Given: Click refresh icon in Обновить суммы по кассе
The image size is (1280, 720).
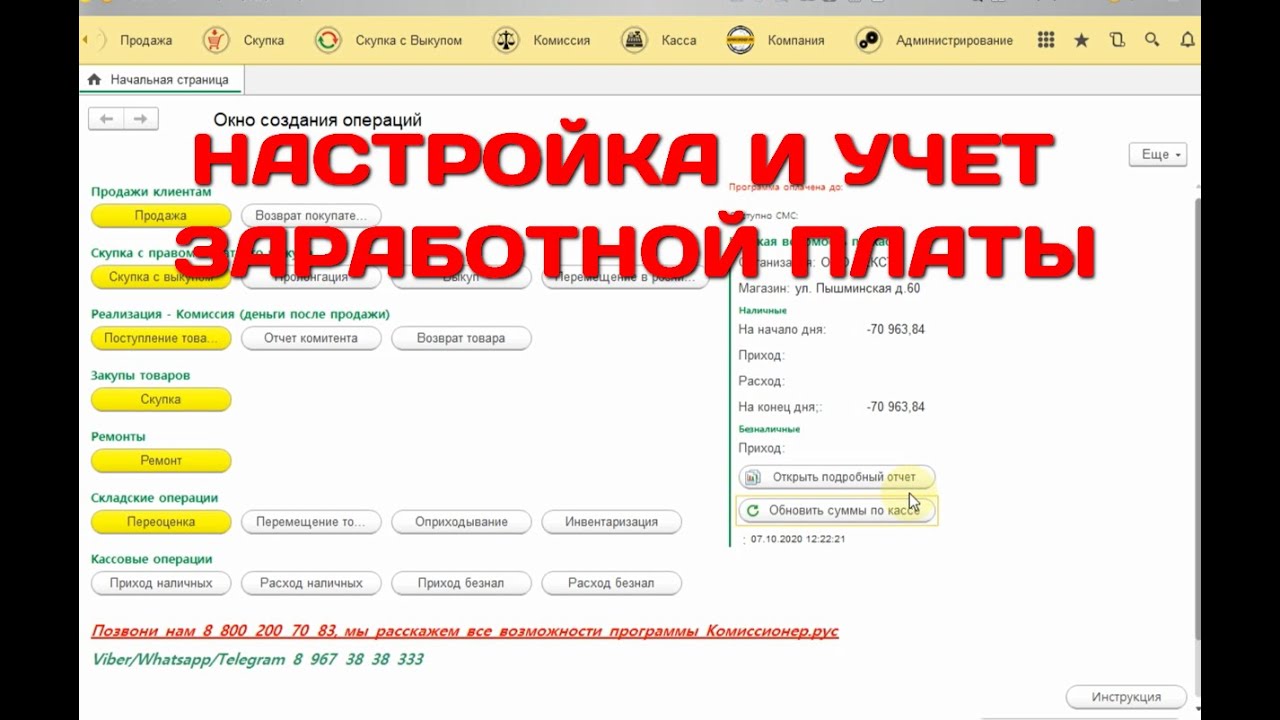Looking at the screenshot, I should pos(753,510).
